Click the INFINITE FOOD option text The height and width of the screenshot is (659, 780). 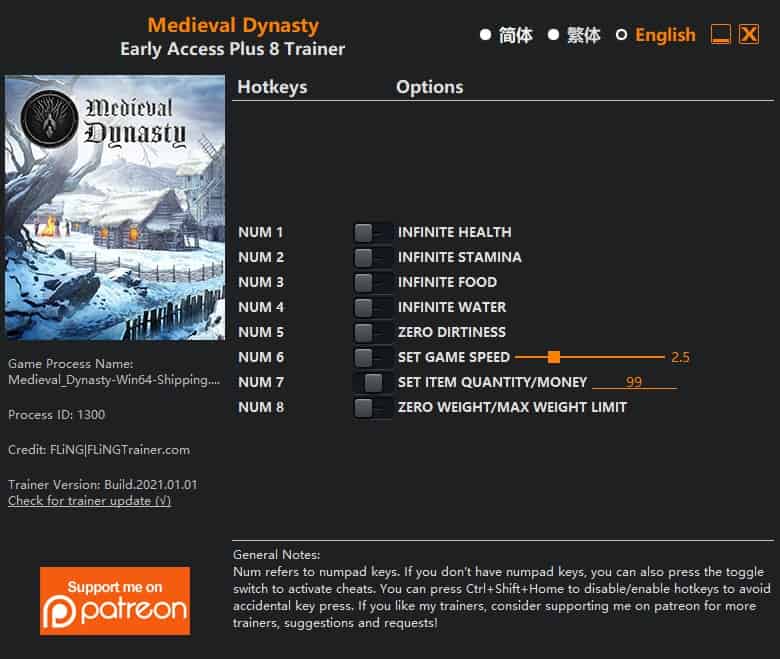(x=447, y=282)
